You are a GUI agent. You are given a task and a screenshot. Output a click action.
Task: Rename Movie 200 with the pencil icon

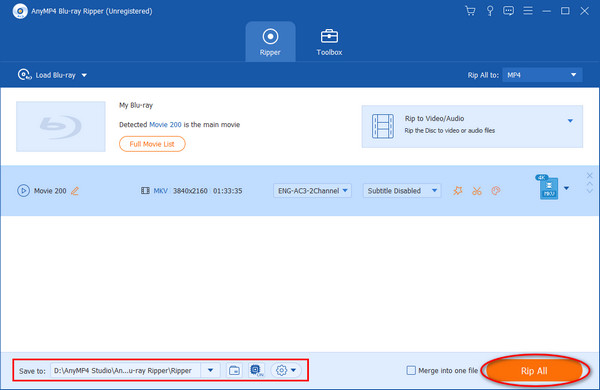[x=75, y=191]
